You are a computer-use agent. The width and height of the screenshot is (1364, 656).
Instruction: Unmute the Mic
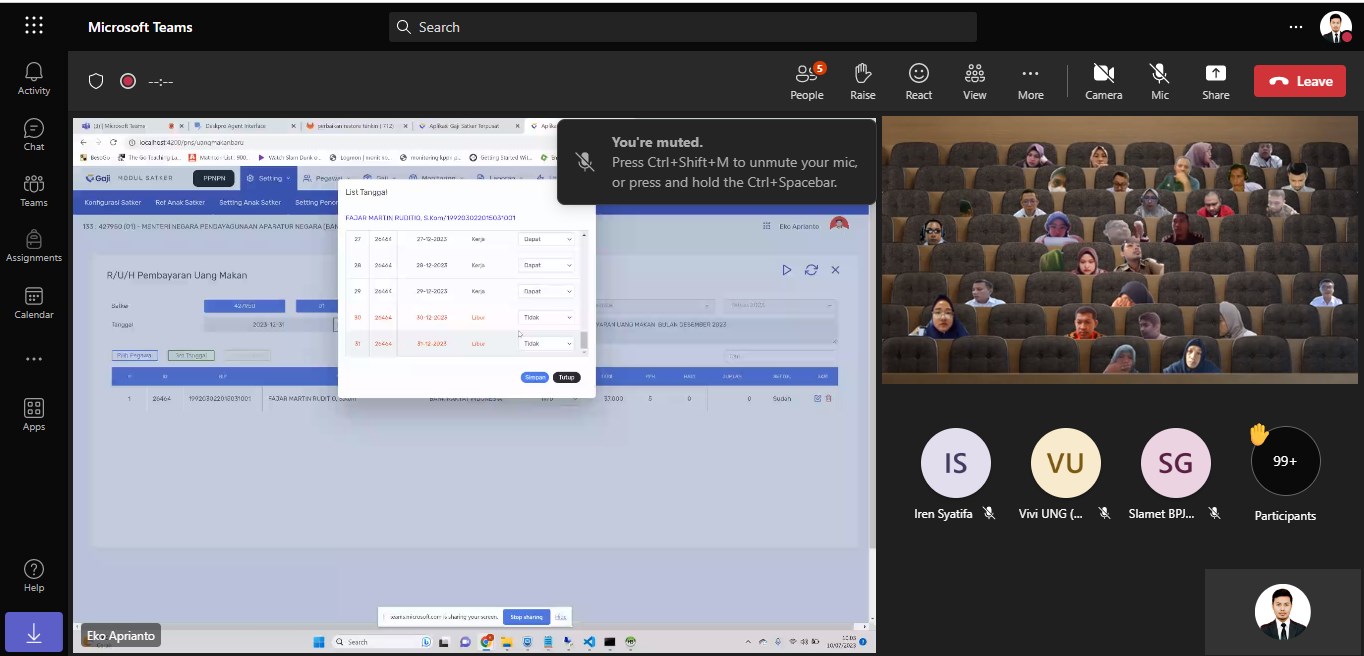[1159, 82]
